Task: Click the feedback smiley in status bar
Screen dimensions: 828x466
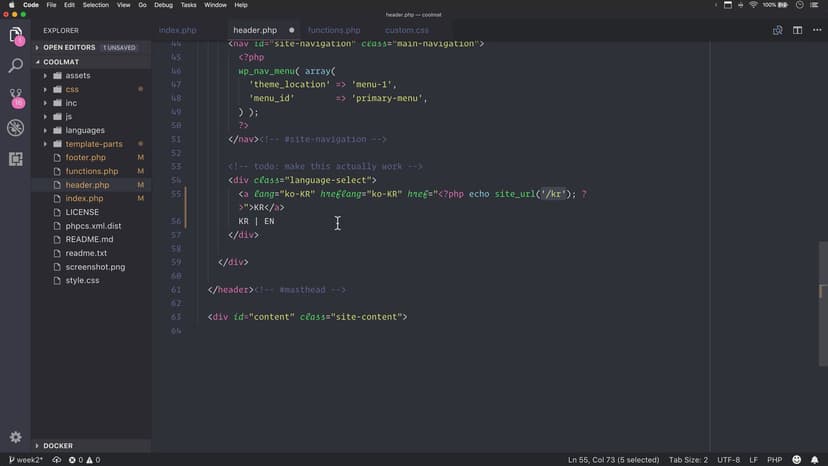Action: [x=799, y=460]
